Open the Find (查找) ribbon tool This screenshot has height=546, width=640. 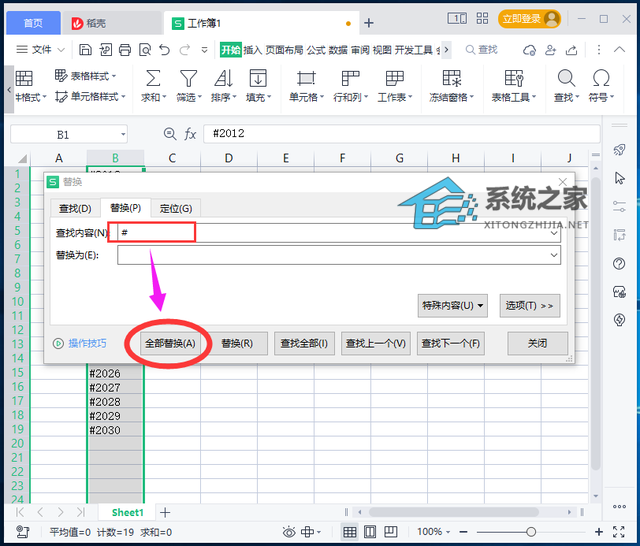coord(567,86)
